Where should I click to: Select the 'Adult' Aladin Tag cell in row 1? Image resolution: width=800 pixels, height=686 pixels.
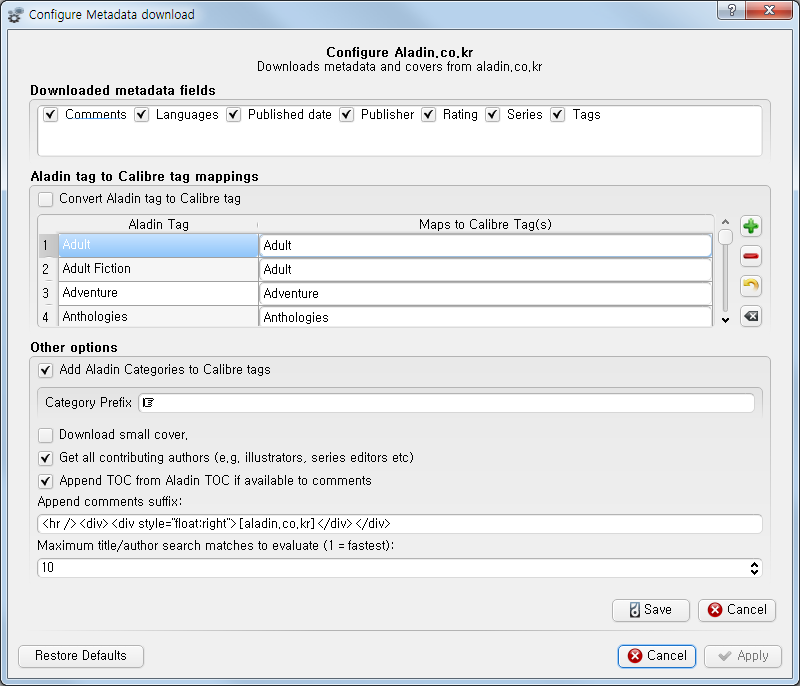pos(158,245)
